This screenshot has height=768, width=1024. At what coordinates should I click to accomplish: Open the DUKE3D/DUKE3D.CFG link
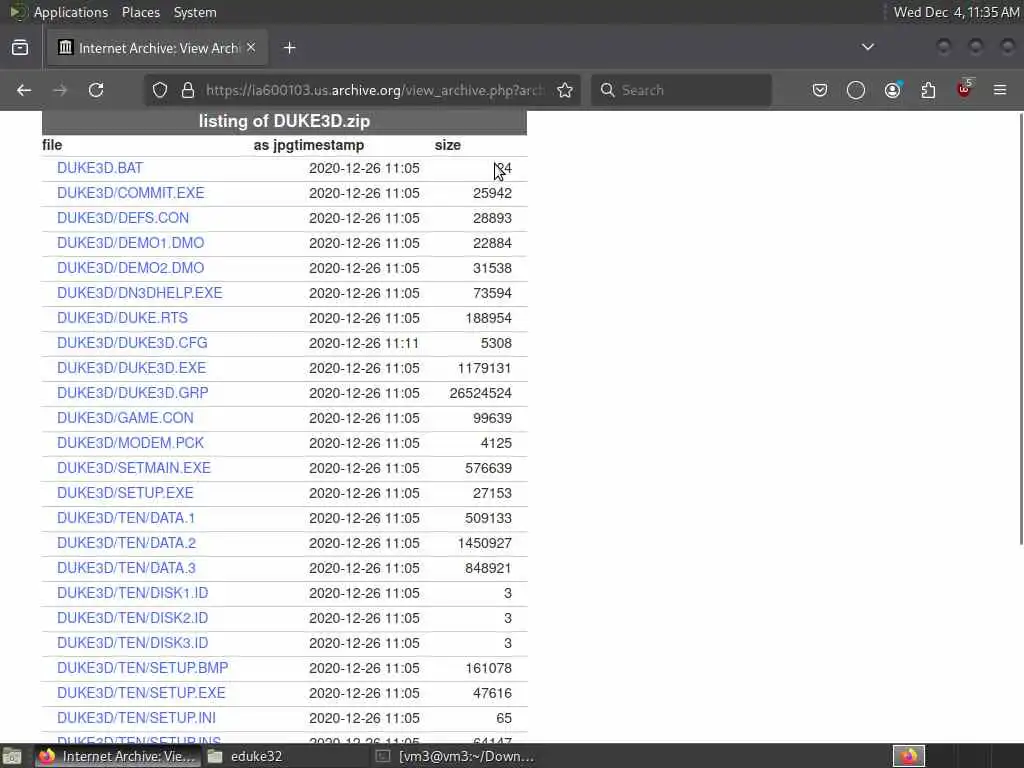tap(132, 343)
